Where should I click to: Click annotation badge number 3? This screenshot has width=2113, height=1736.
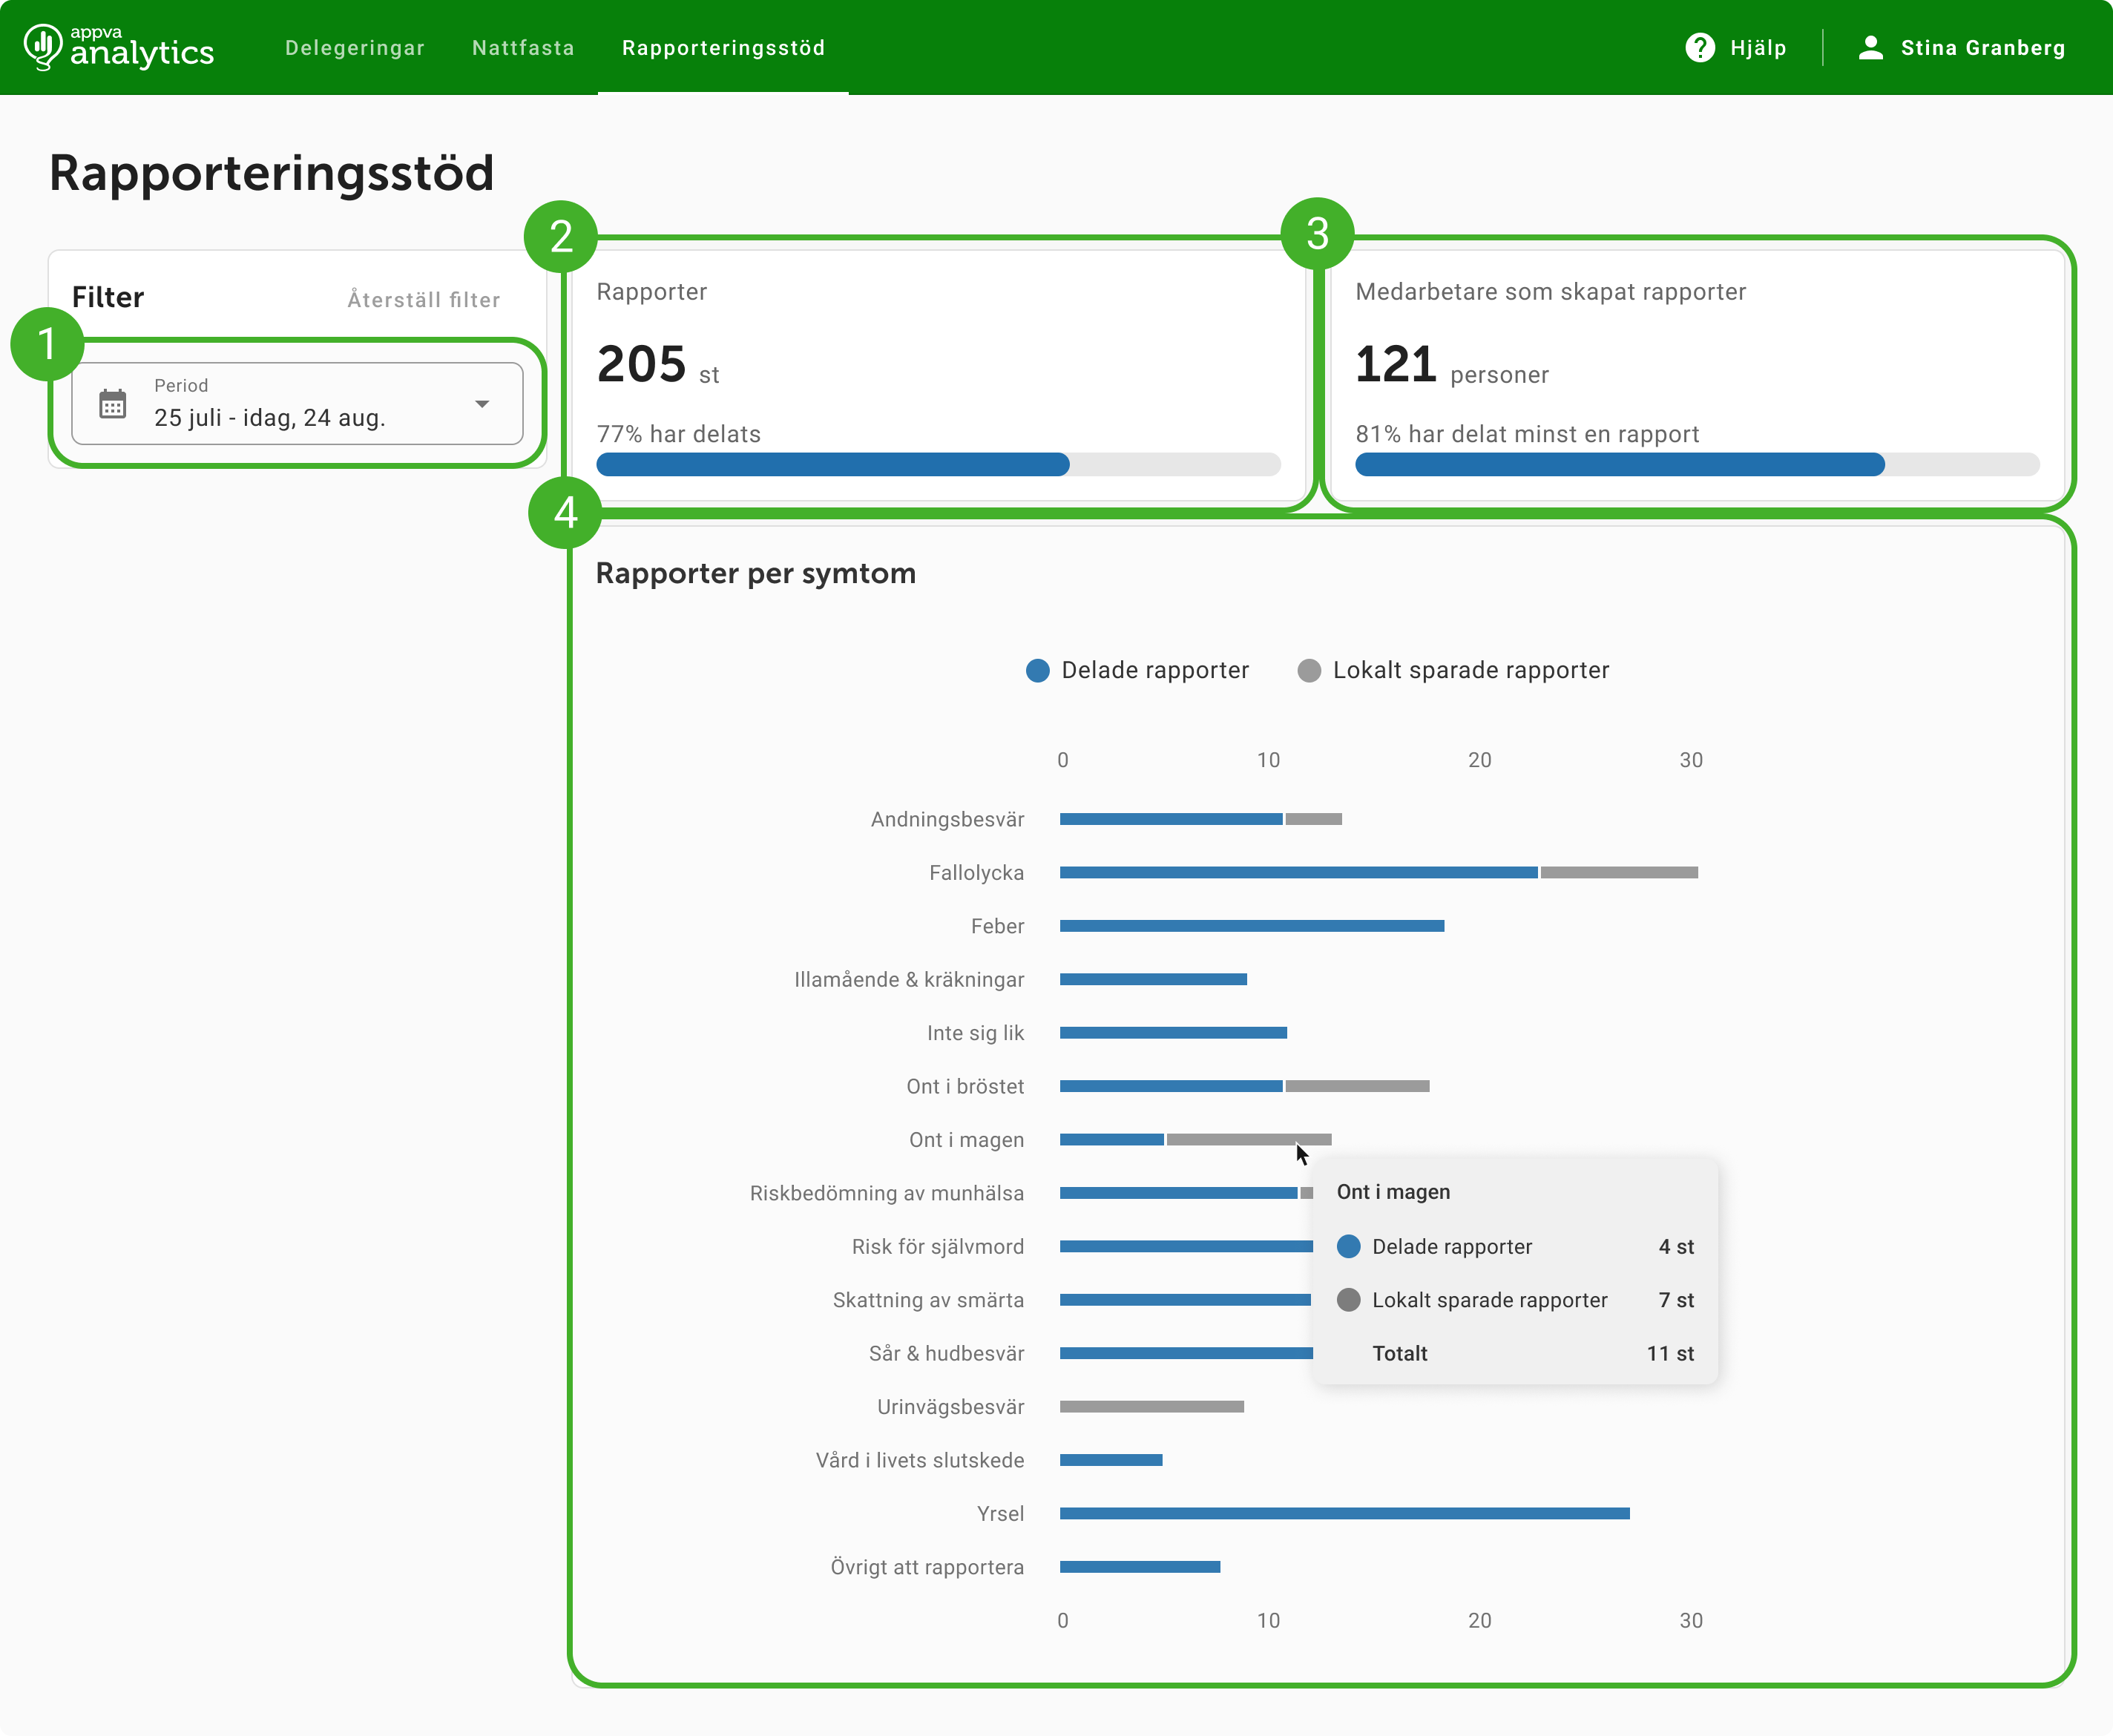pyautogui.click(x=1318, y=234)
